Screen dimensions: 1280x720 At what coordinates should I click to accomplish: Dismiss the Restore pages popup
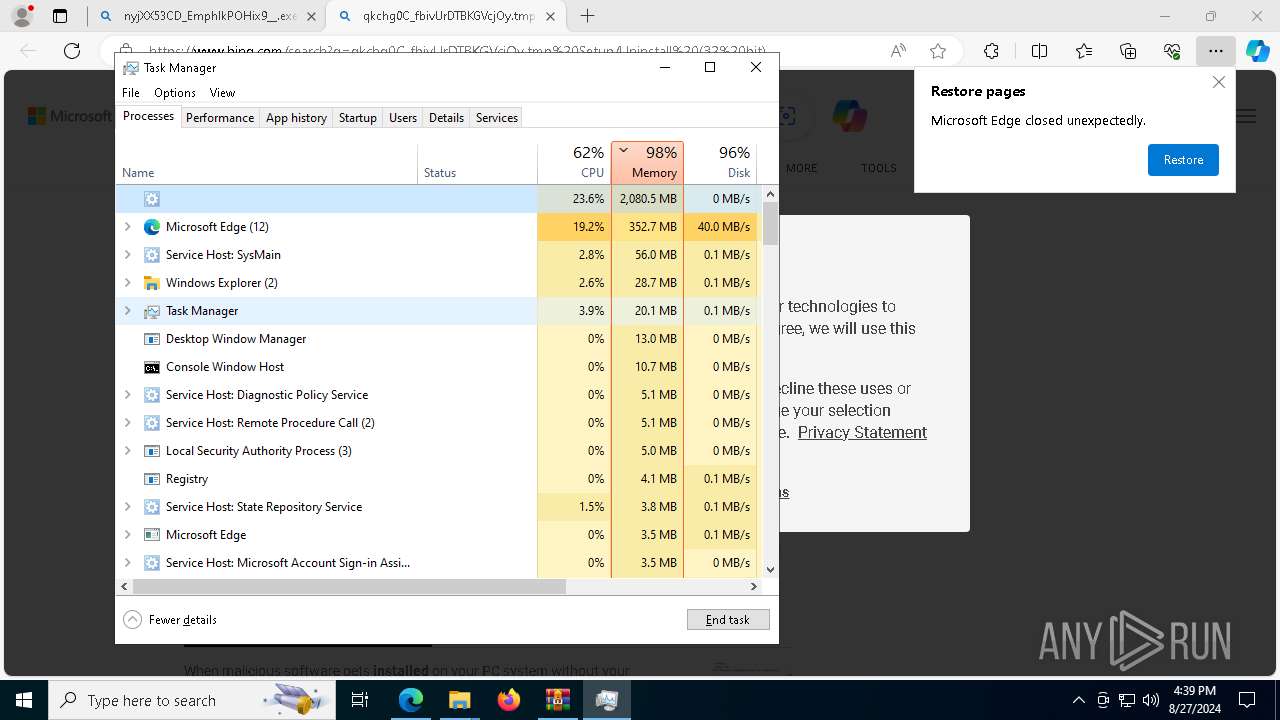click(x=1218, y=82)
